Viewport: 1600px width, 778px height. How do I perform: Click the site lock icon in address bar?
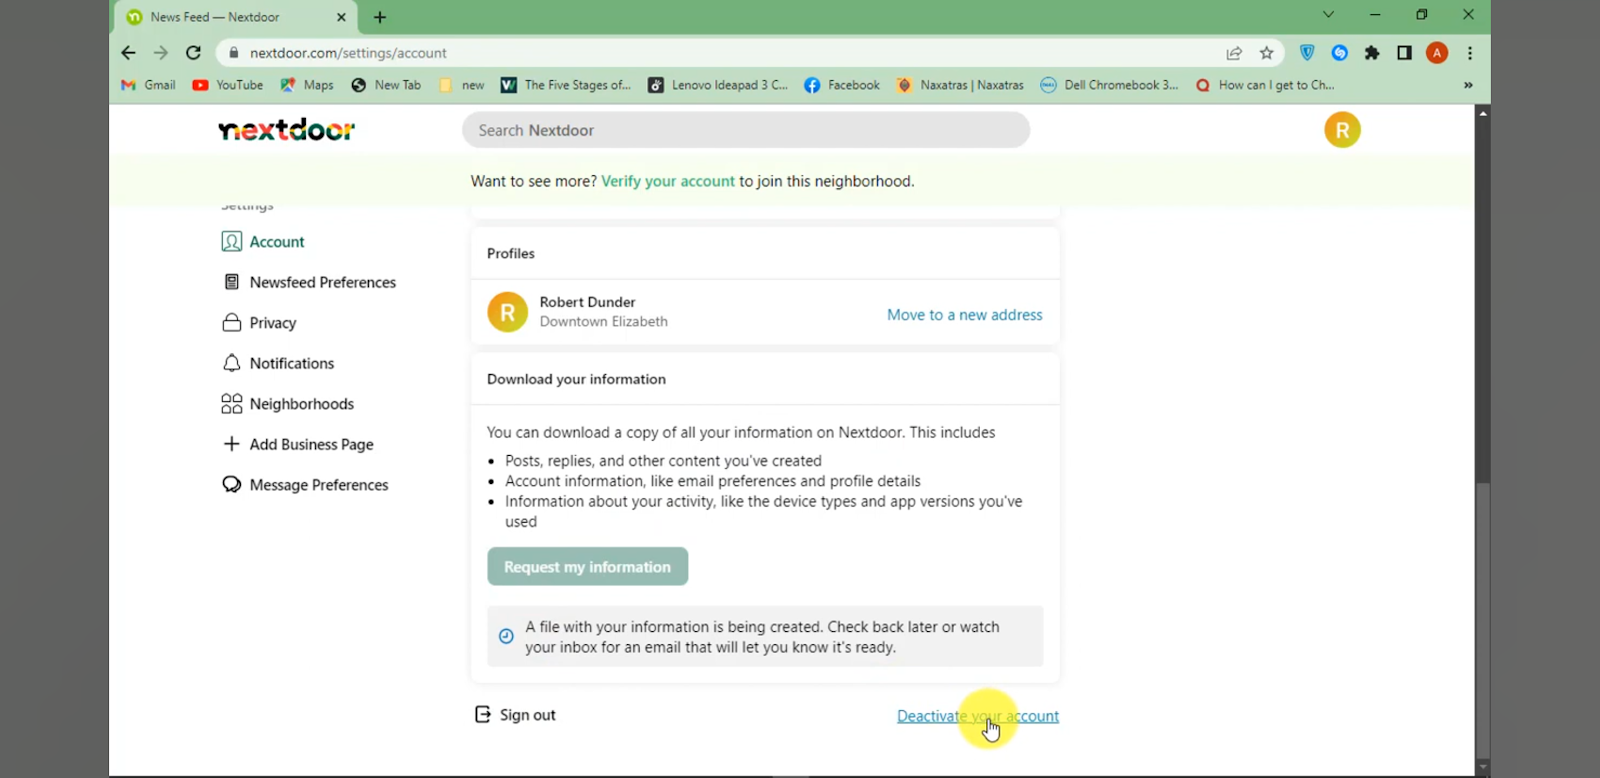(234, 53)
